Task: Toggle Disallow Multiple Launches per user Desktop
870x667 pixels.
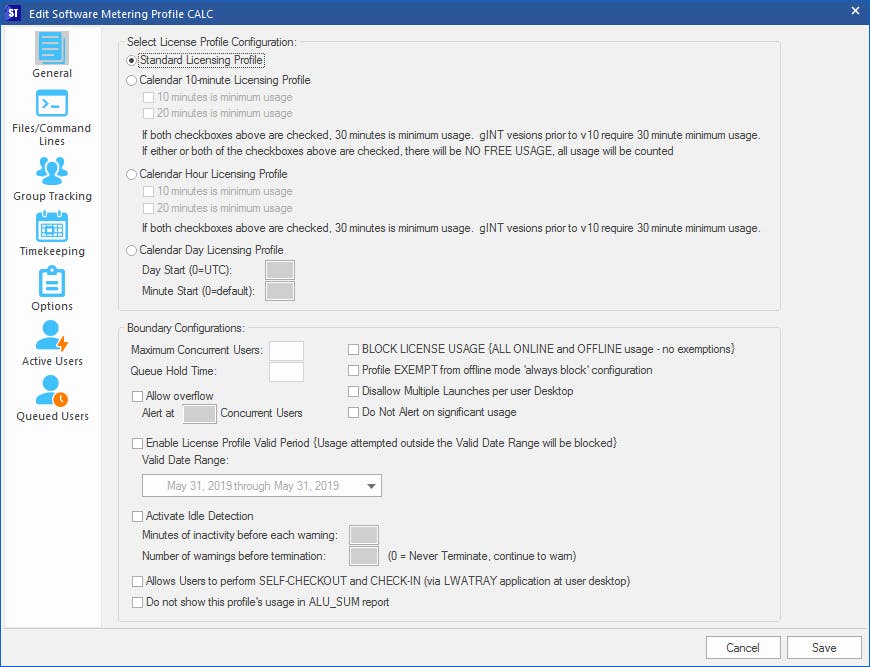Action: [x=353, y=391]
